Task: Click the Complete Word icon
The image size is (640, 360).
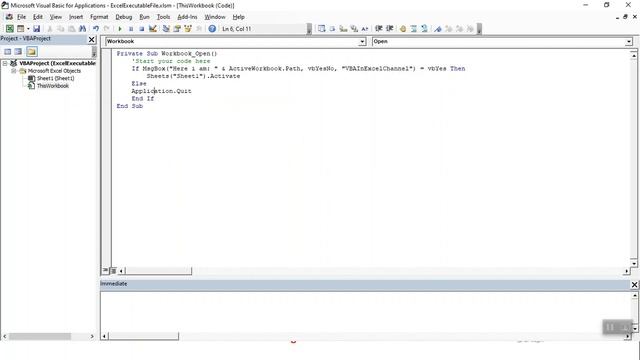Action: (x=364, y=29)
